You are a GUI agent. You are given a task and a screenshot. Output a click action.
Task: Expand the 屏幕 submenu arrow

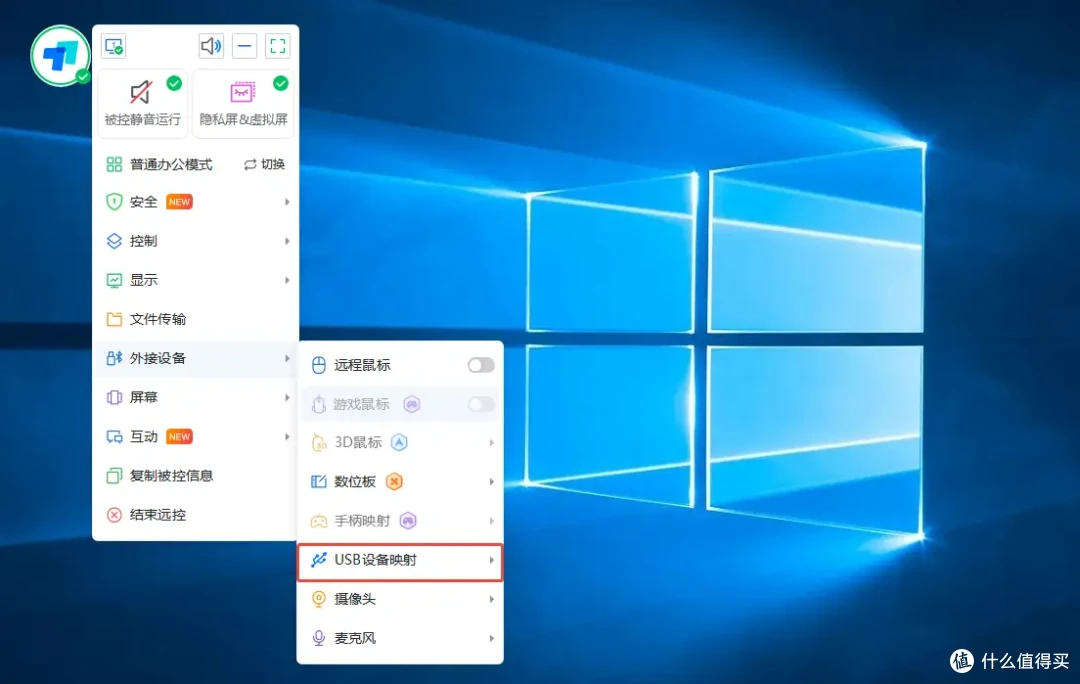[x=287, y=397]
